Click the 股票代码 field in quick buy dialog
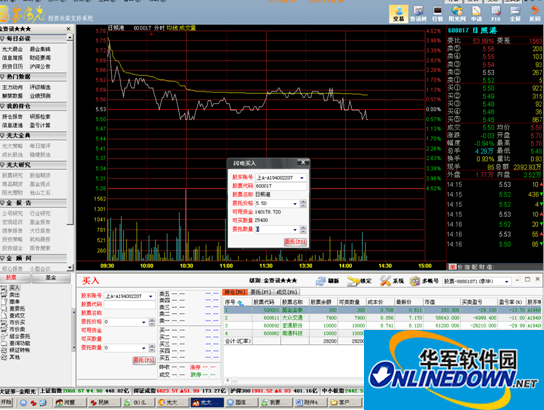This screenshot has width=544, height=410. click(x=281, y=186)
